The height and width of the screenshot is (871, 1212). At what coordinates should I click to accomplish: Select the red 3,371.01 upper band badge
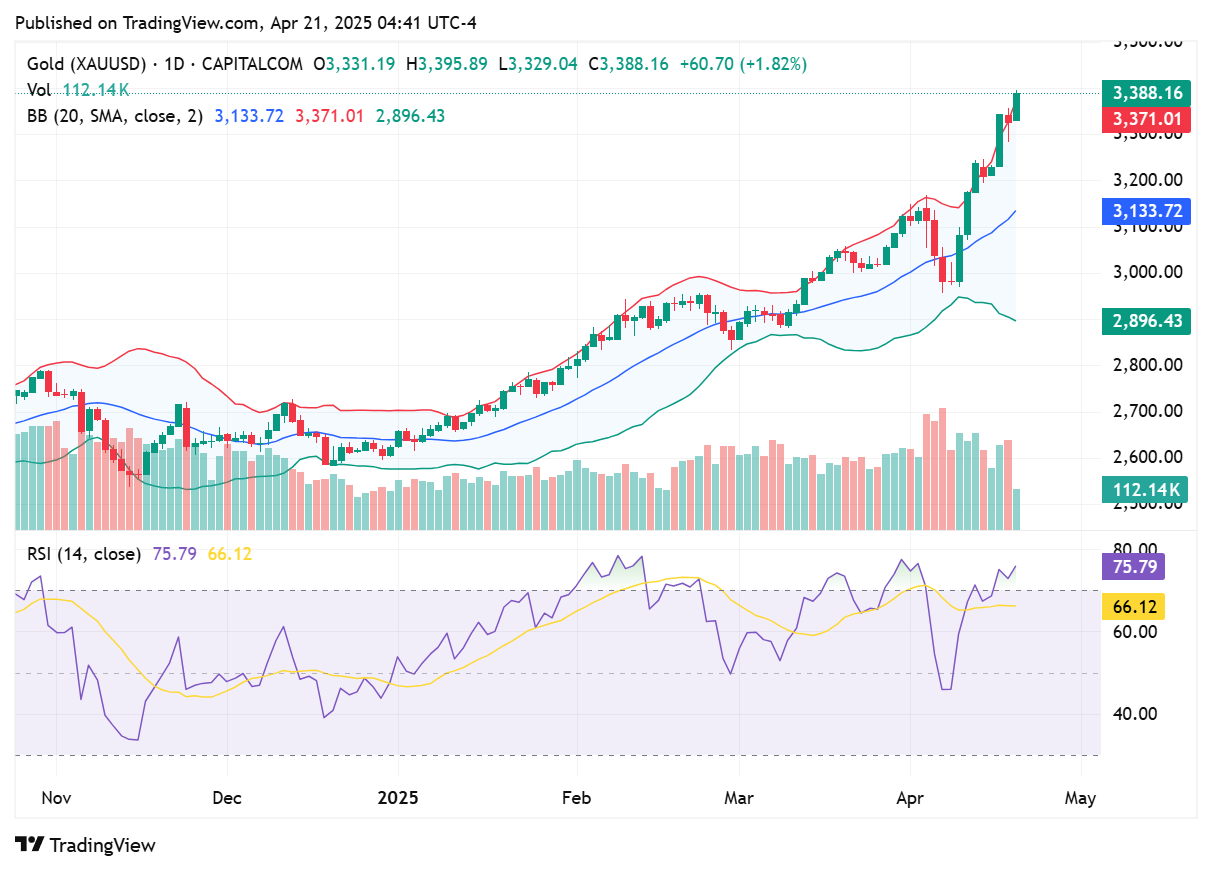coord(1146,120)
